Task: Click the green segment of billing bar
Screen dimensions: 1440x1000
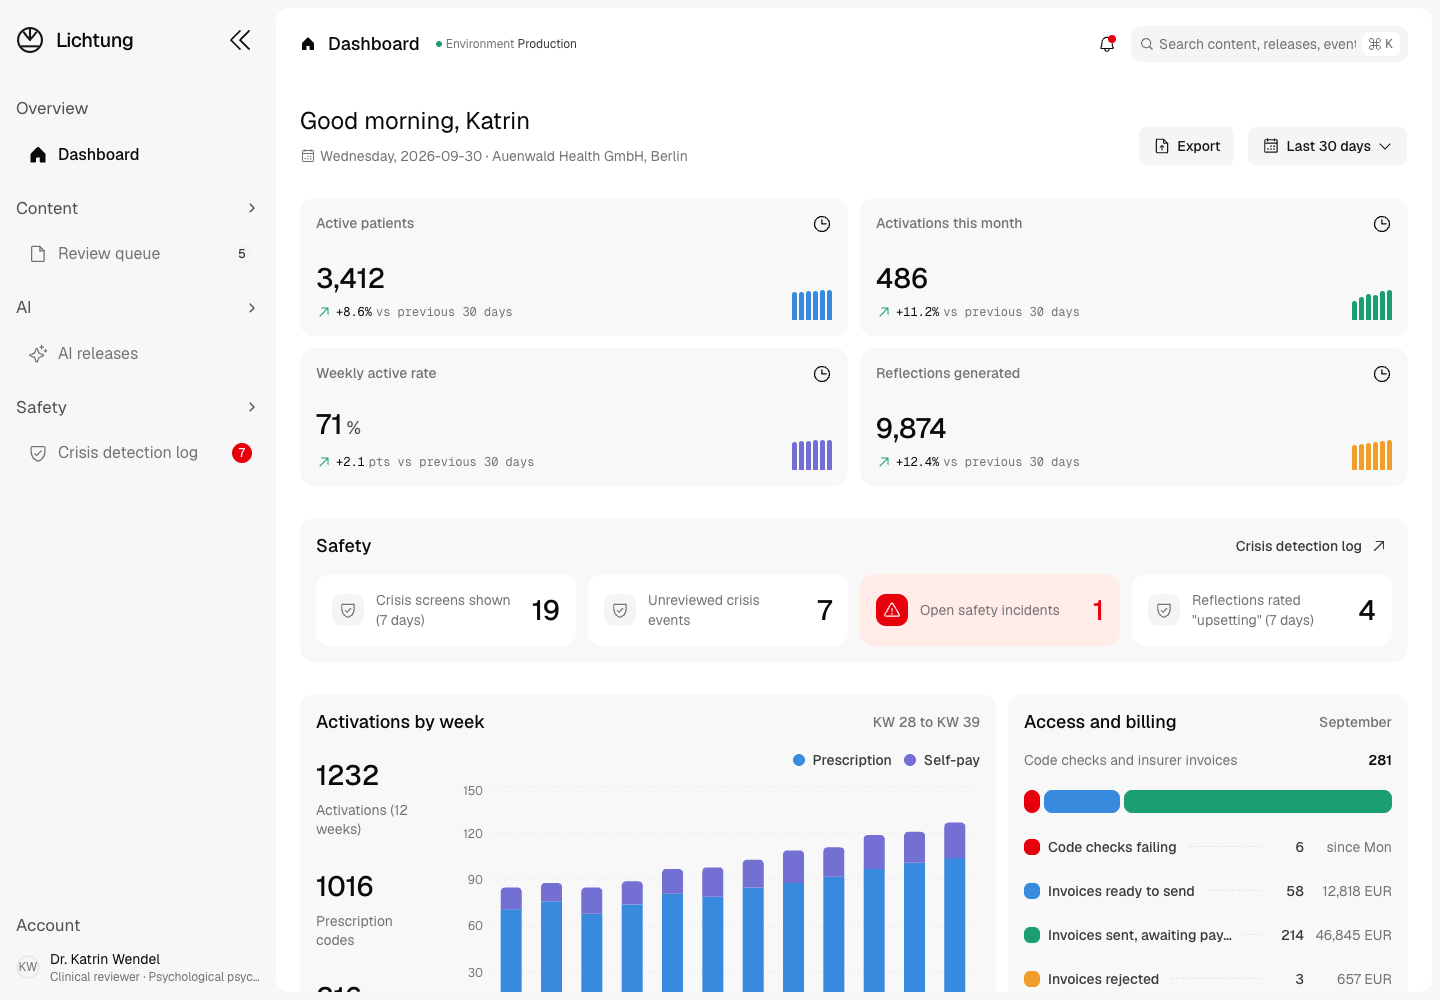Action: [1258, 801]
